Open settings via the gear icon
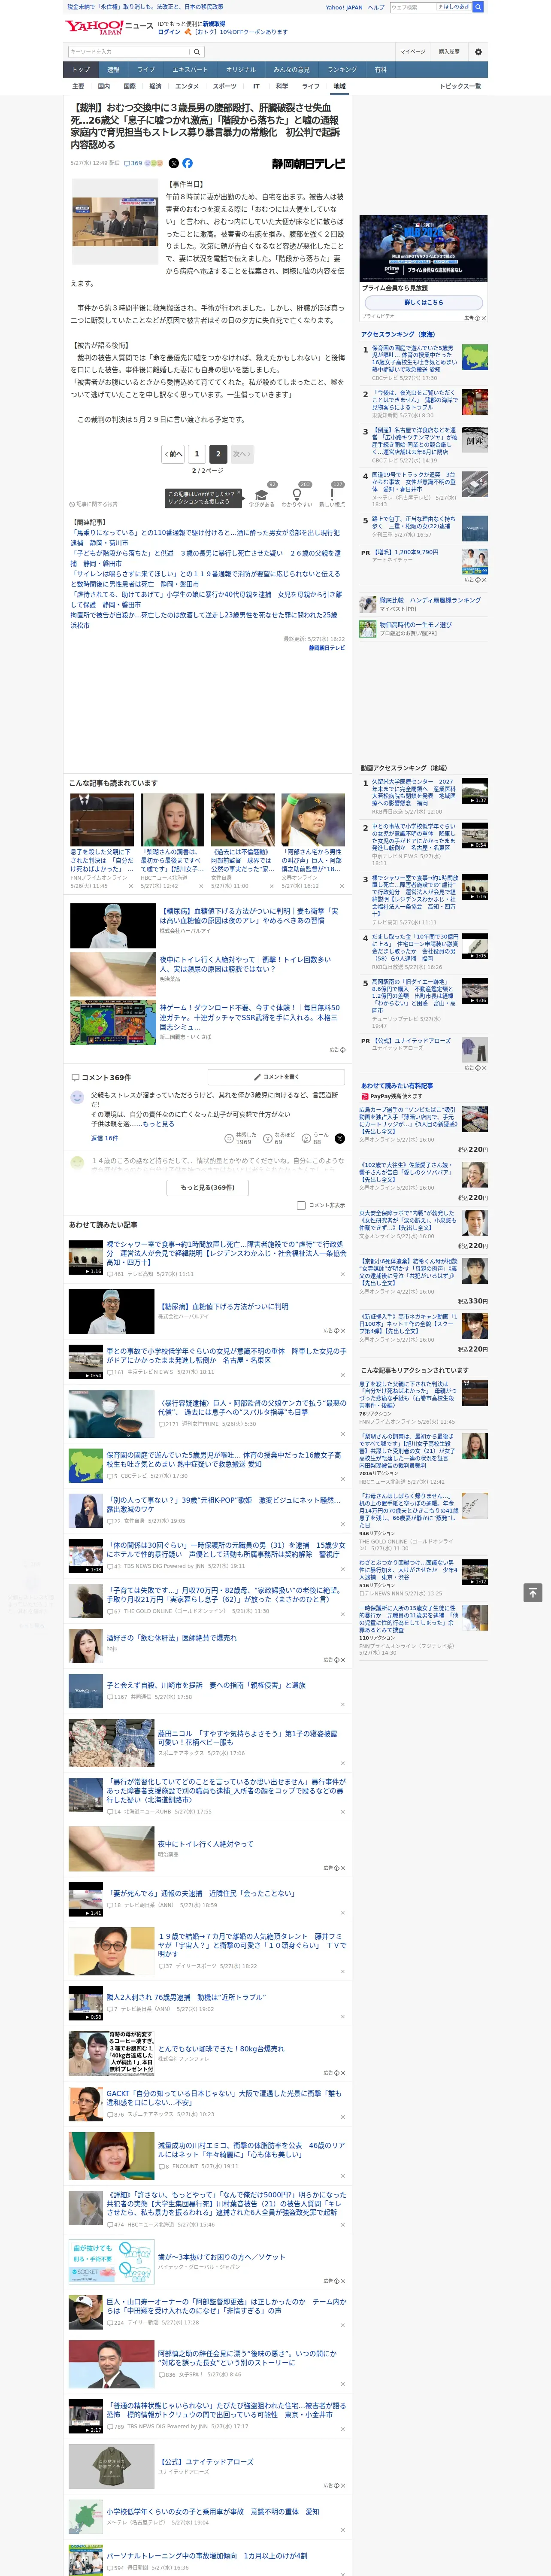551x2576 pixels. pos(478,52)
